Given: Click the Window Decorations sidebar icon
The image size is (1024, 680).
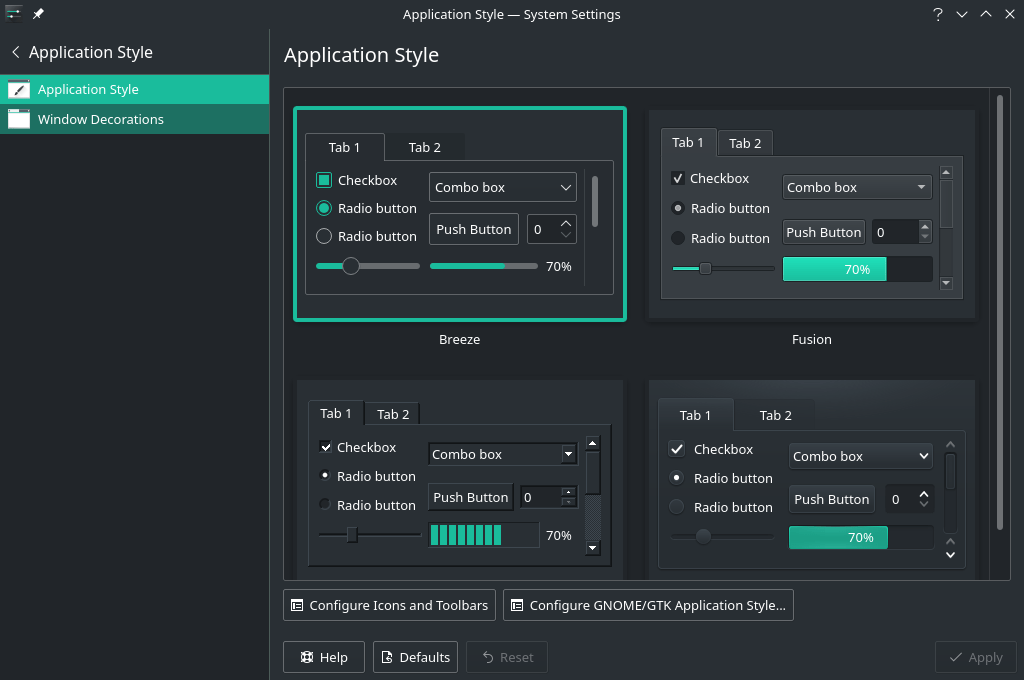Looking at the screenshot, I should (19, 119).
